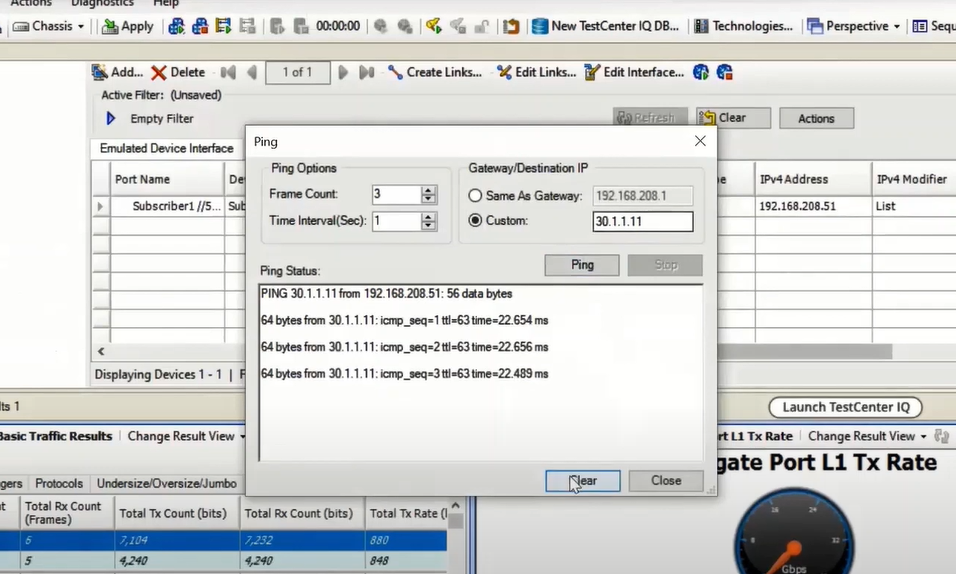
Task: Click the Clear filter button
Action: click(x=733, y=118)
